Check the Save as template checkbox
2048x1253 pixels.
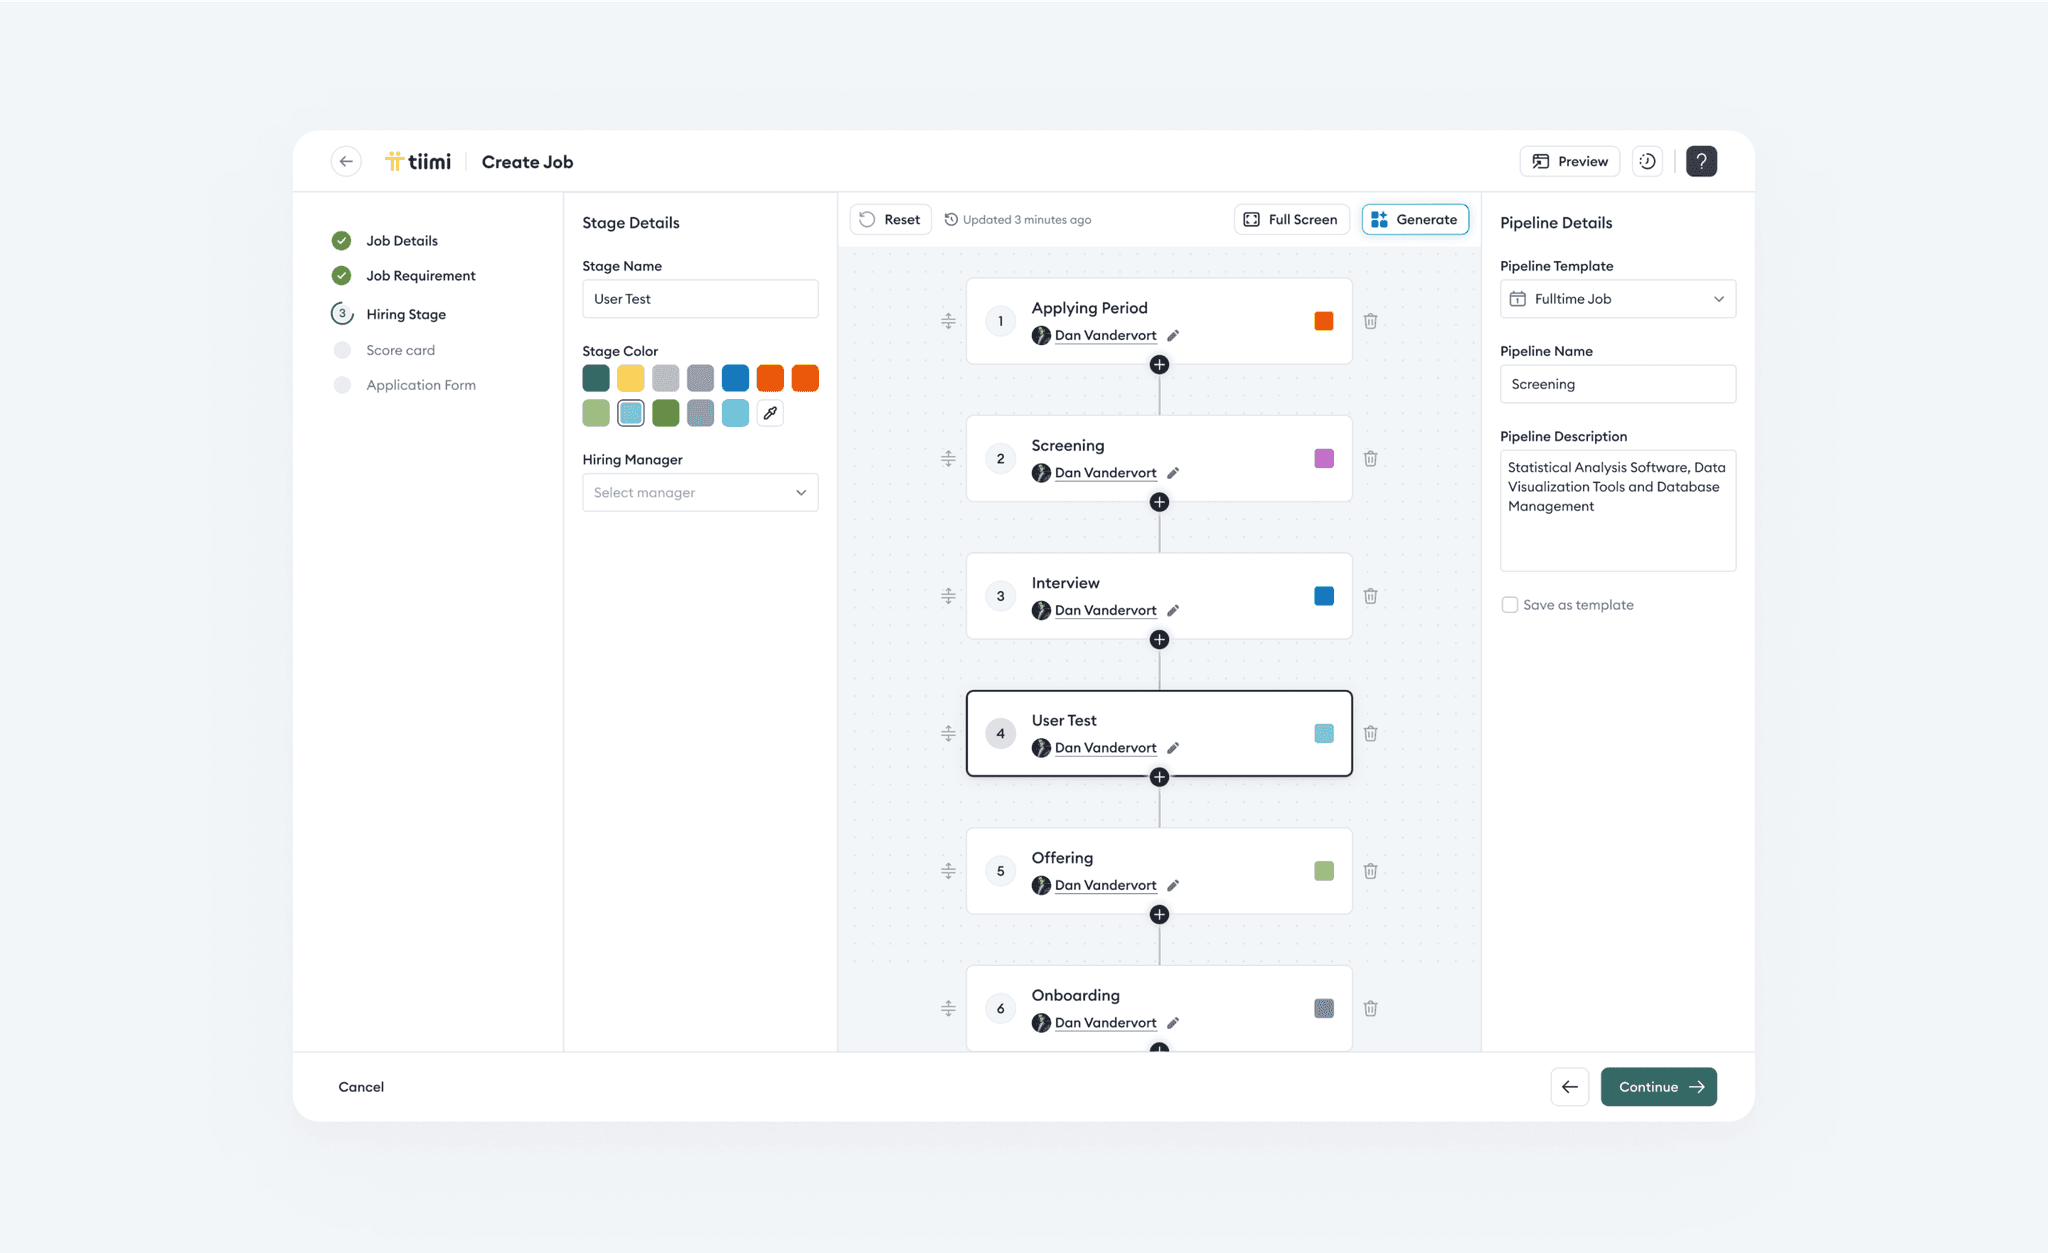(x=1509, y=604)
